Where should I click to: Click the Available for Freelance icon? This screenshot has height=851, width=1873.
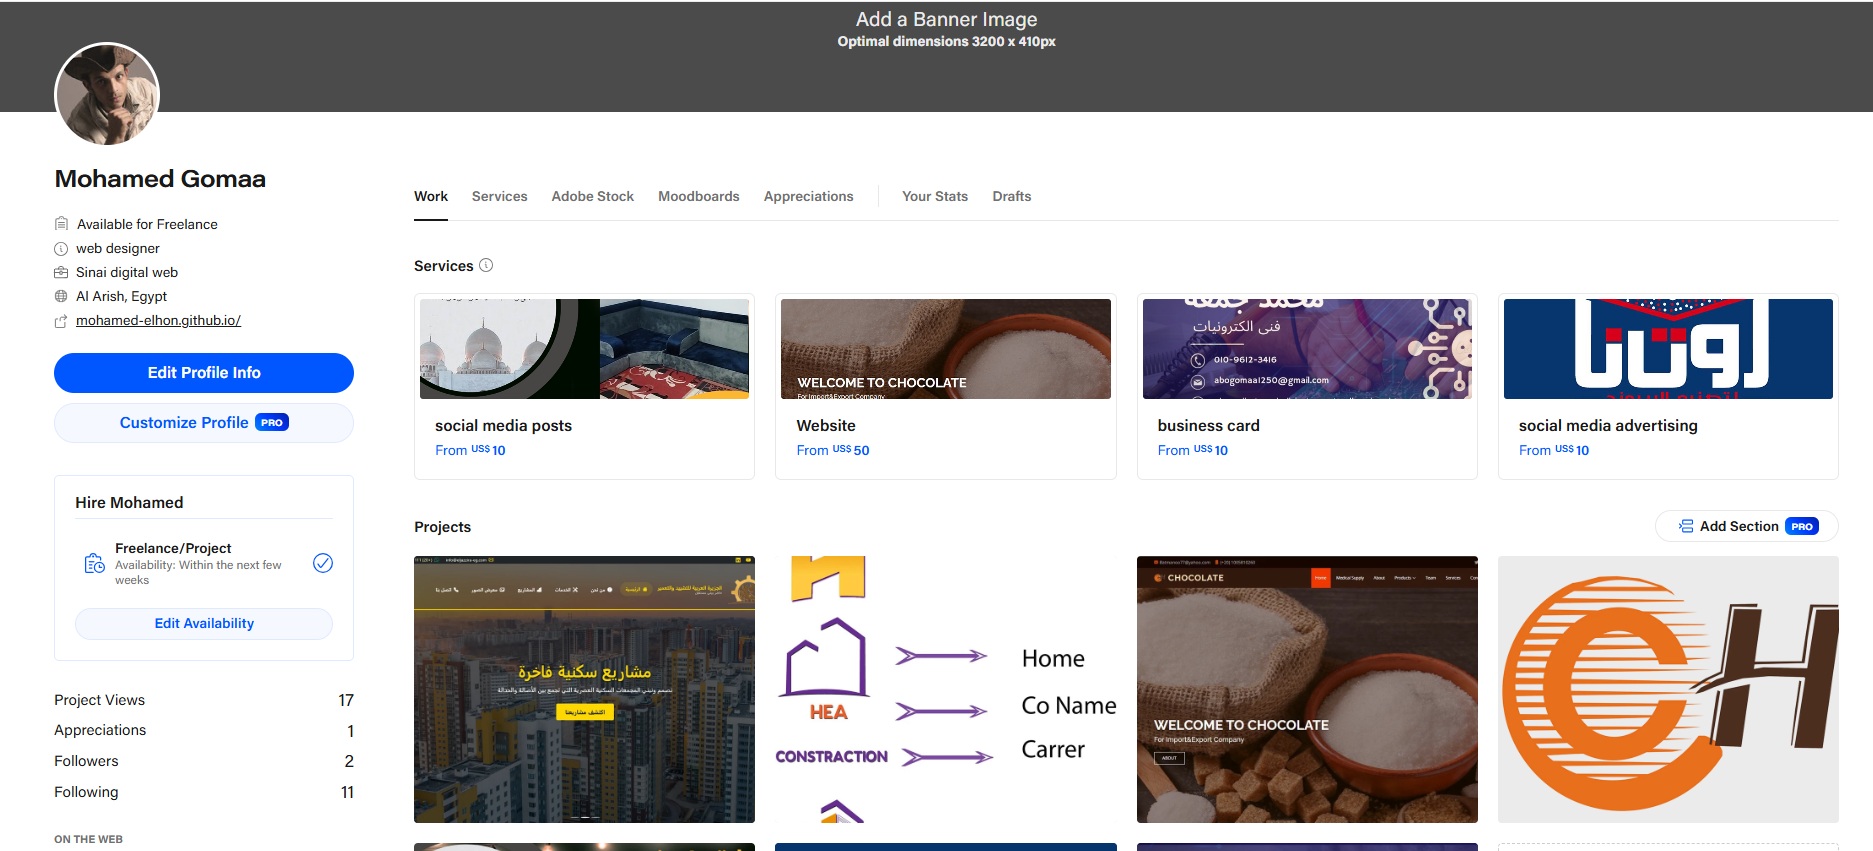pos(61,224)
